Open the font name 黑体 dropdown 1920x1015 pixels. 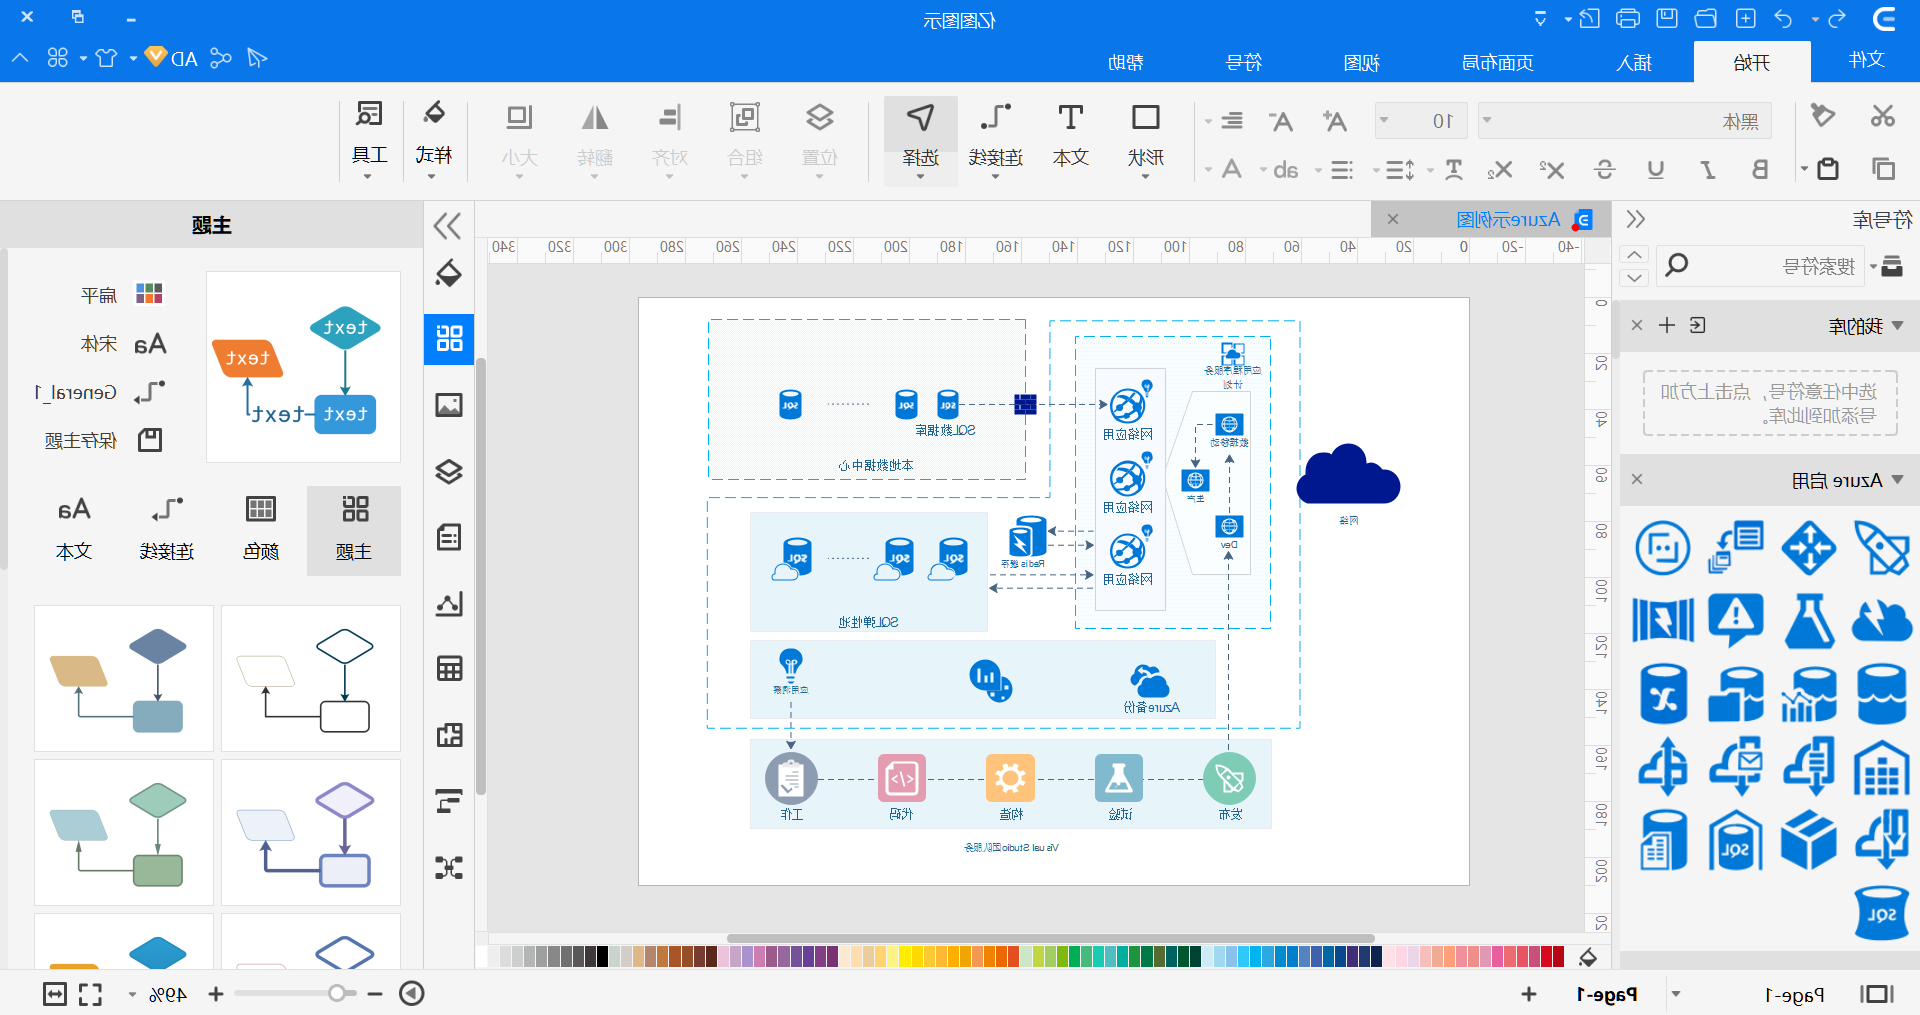click(1625, 120)
